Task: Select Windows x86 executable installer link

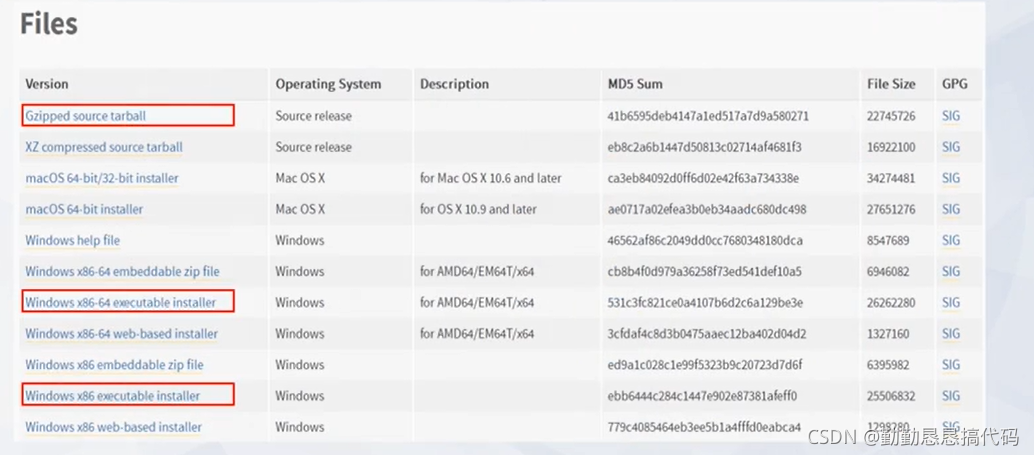Action: 113,396
